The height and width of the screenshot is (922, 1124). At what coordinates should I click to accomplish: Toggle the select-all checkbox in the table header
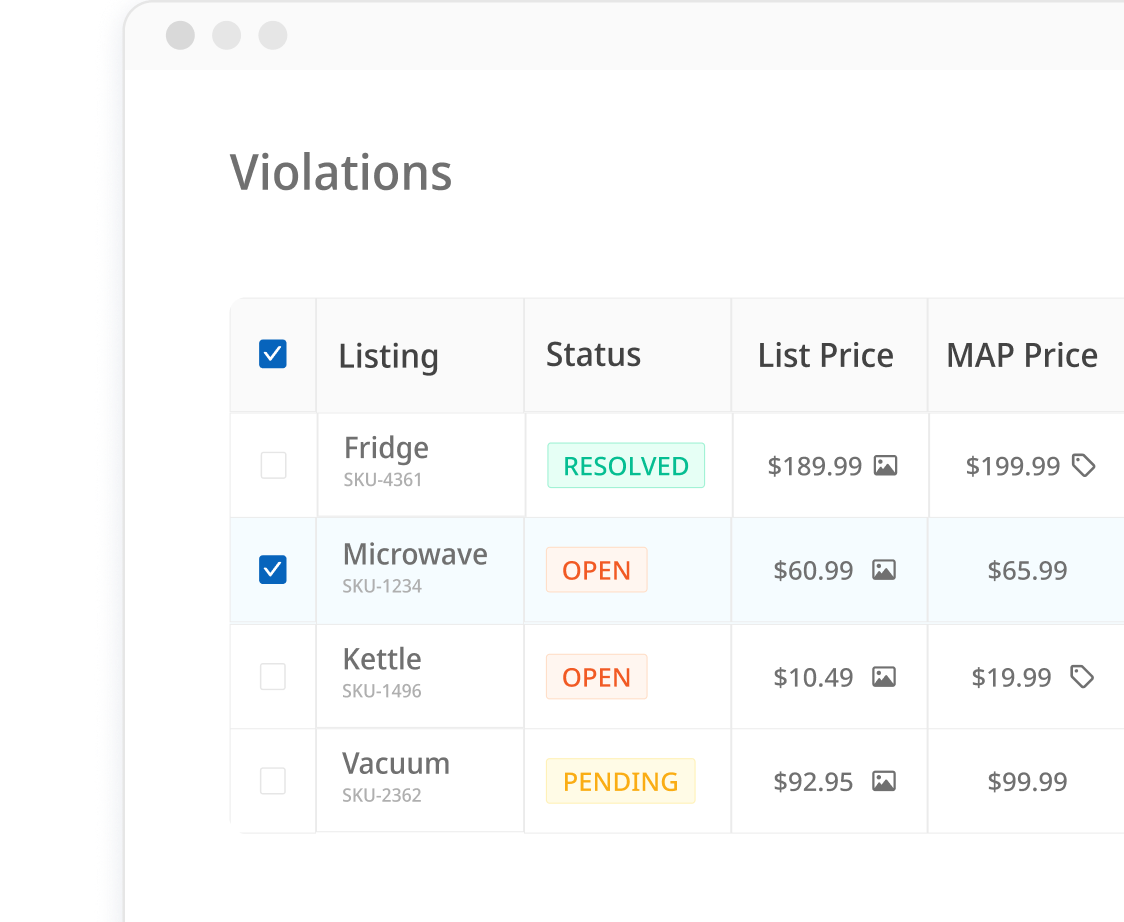coord(273,354)
